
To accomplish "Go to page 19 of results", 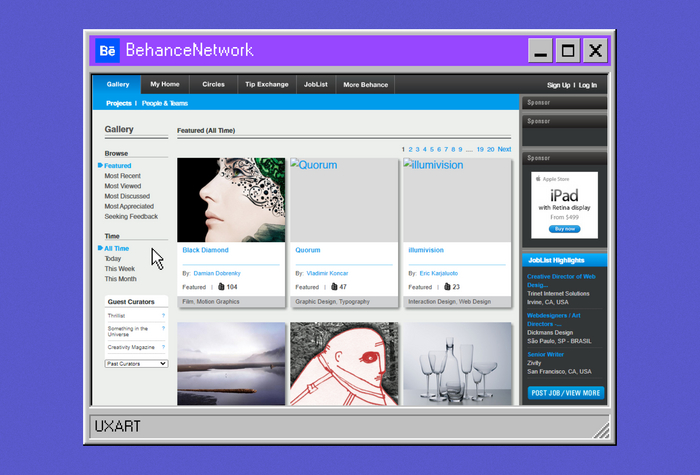I will click(x=480, y=150).
